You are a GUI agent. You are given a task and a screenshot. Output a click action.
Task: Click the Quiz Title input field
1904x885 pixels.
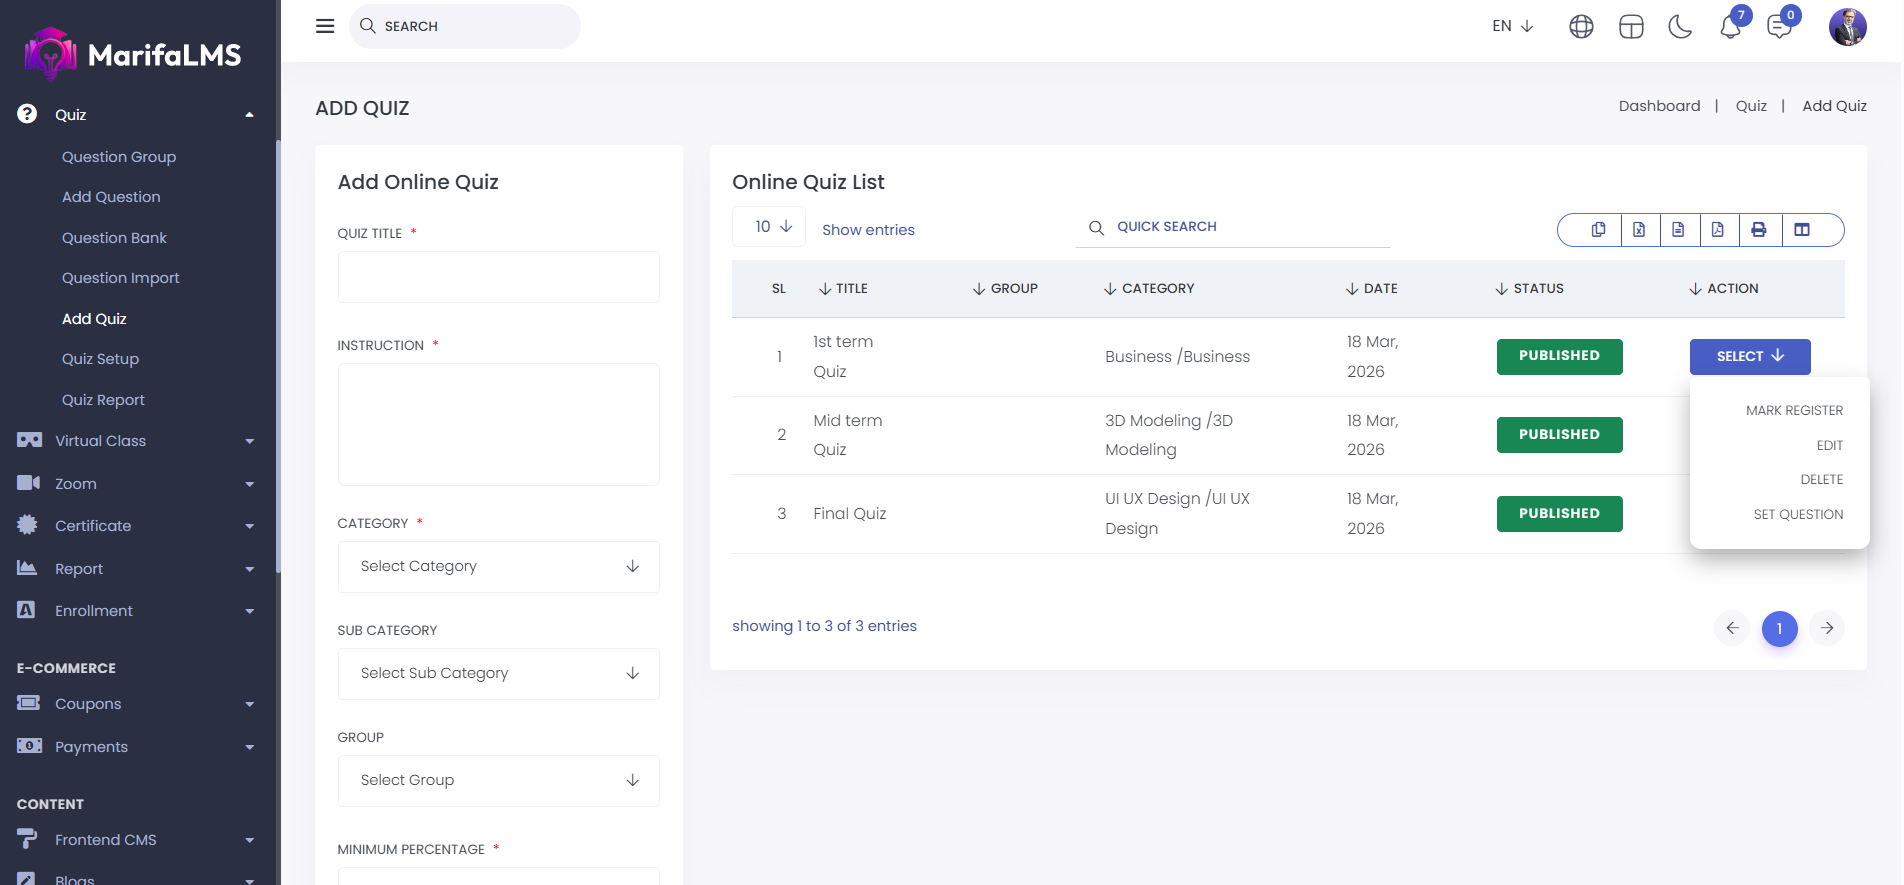pos(498,277)
